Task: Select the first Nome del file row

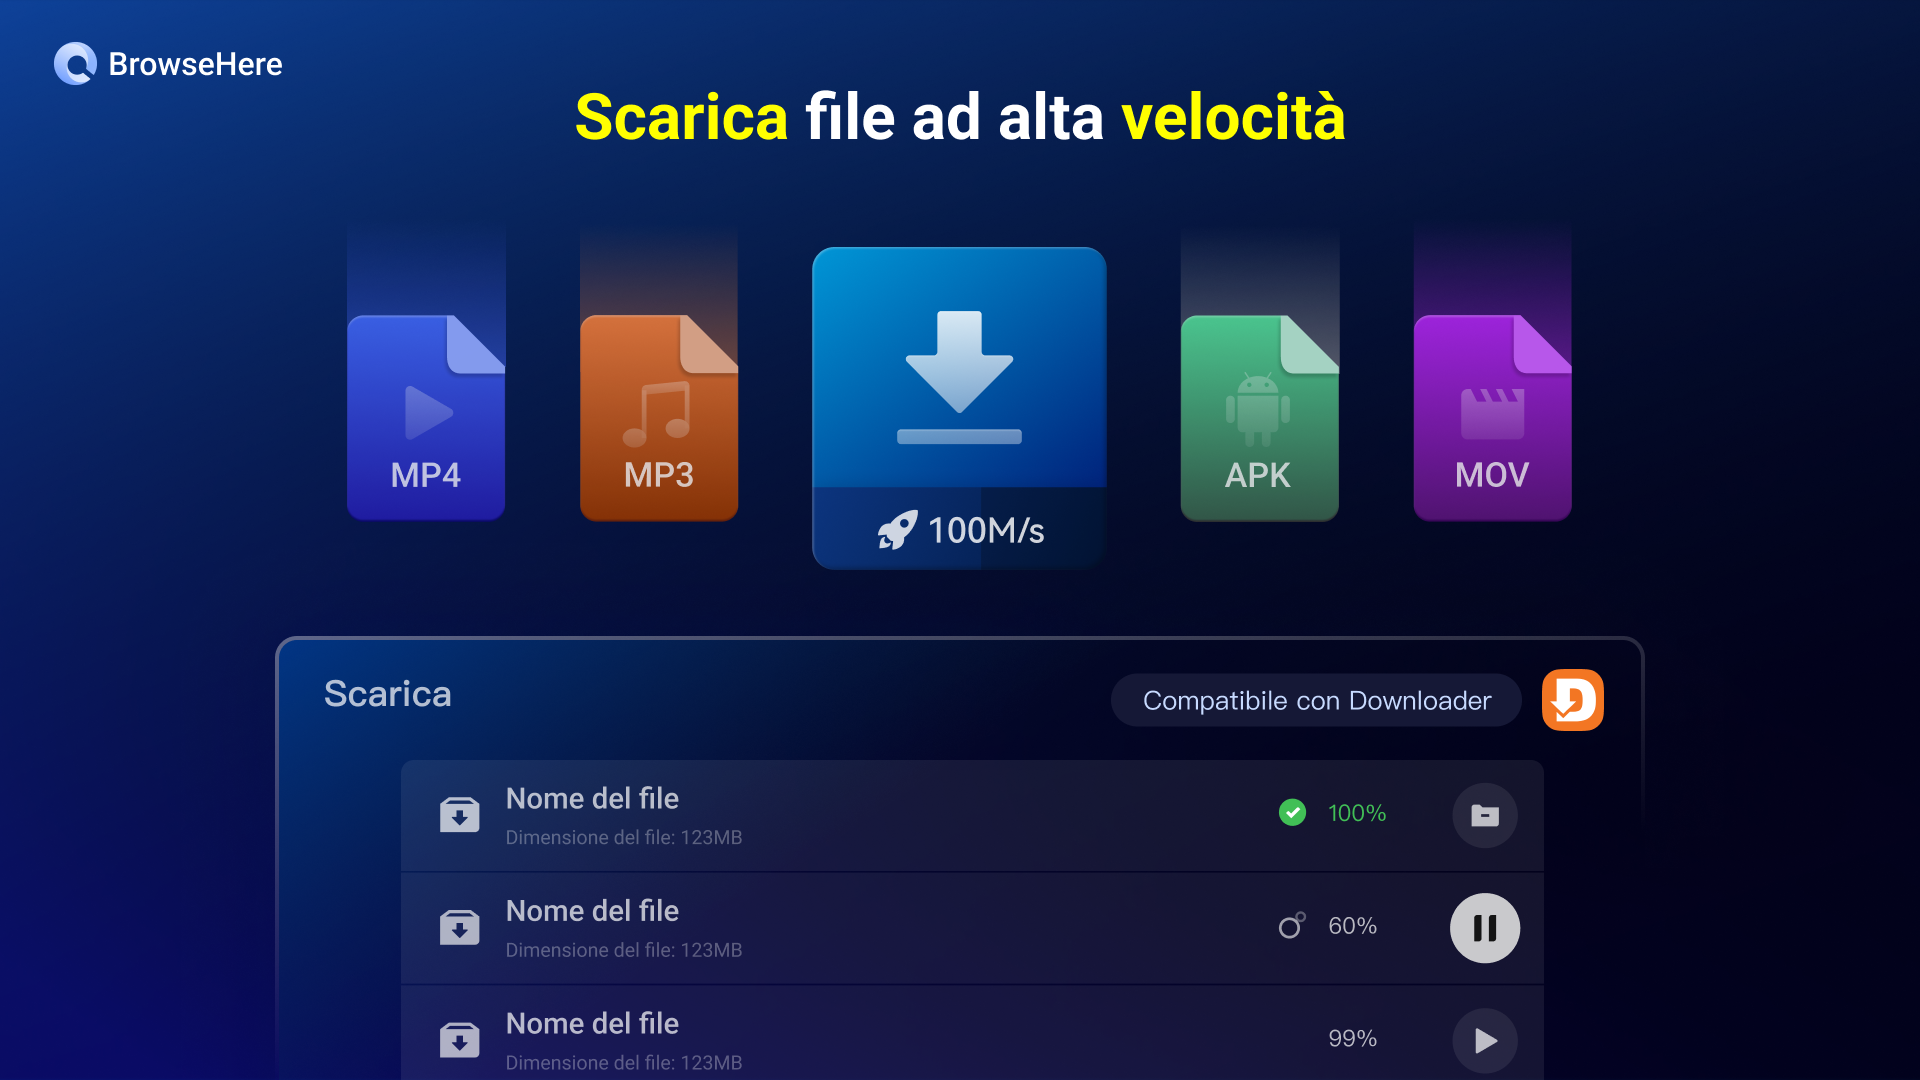Action: tap(972, 816)
